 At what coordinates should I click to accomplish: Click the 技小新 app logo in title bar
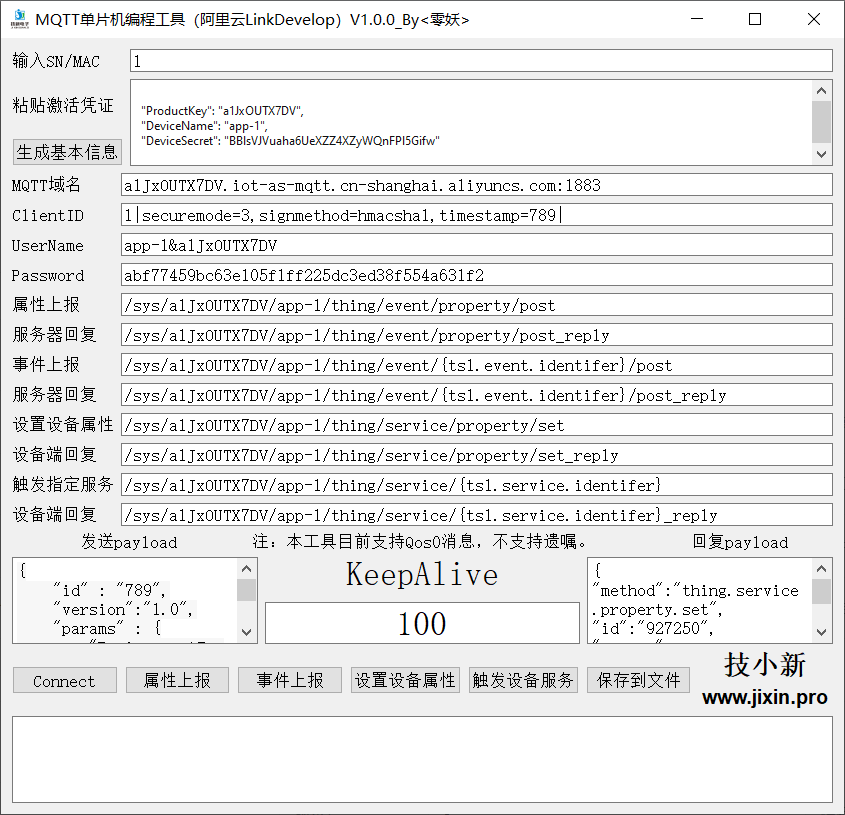tap(18, 19)
